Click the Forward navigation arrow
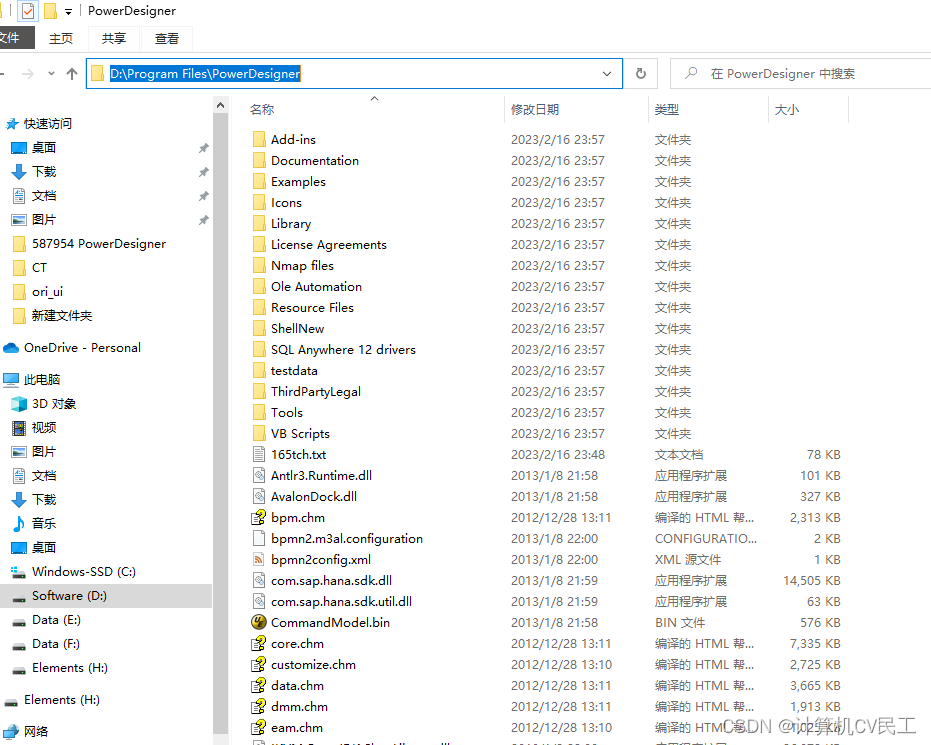 click(x=27, y=74)
